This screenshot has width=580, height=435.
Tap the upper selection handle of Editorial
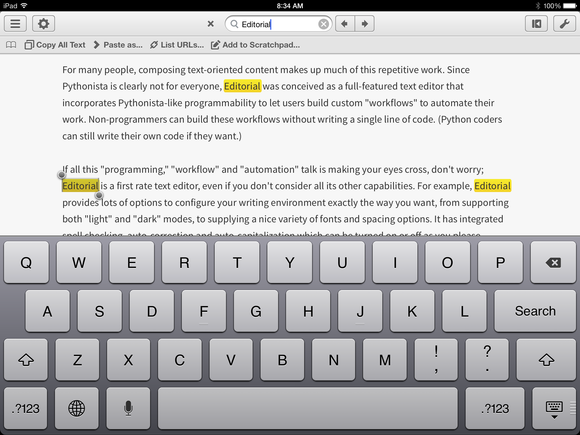coord(62,175)
